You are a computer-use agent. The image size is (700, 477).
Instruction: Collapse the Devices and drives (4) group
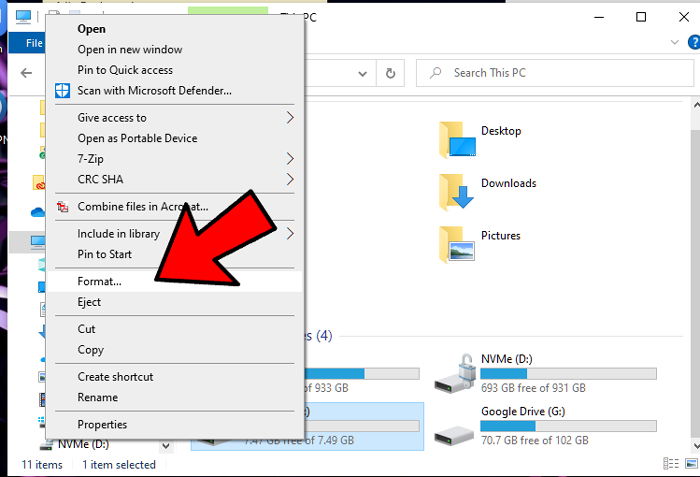click(x=319, y=335)
